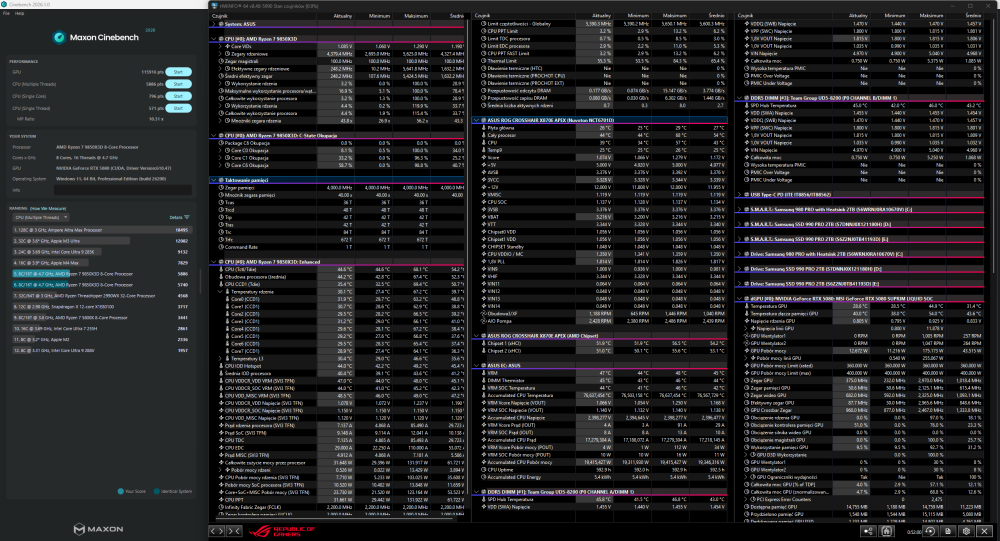The height and width of the screenshot is (541, 1000).
Task: Collapse the CPU Enhanced sensor group
Action: 214,262
